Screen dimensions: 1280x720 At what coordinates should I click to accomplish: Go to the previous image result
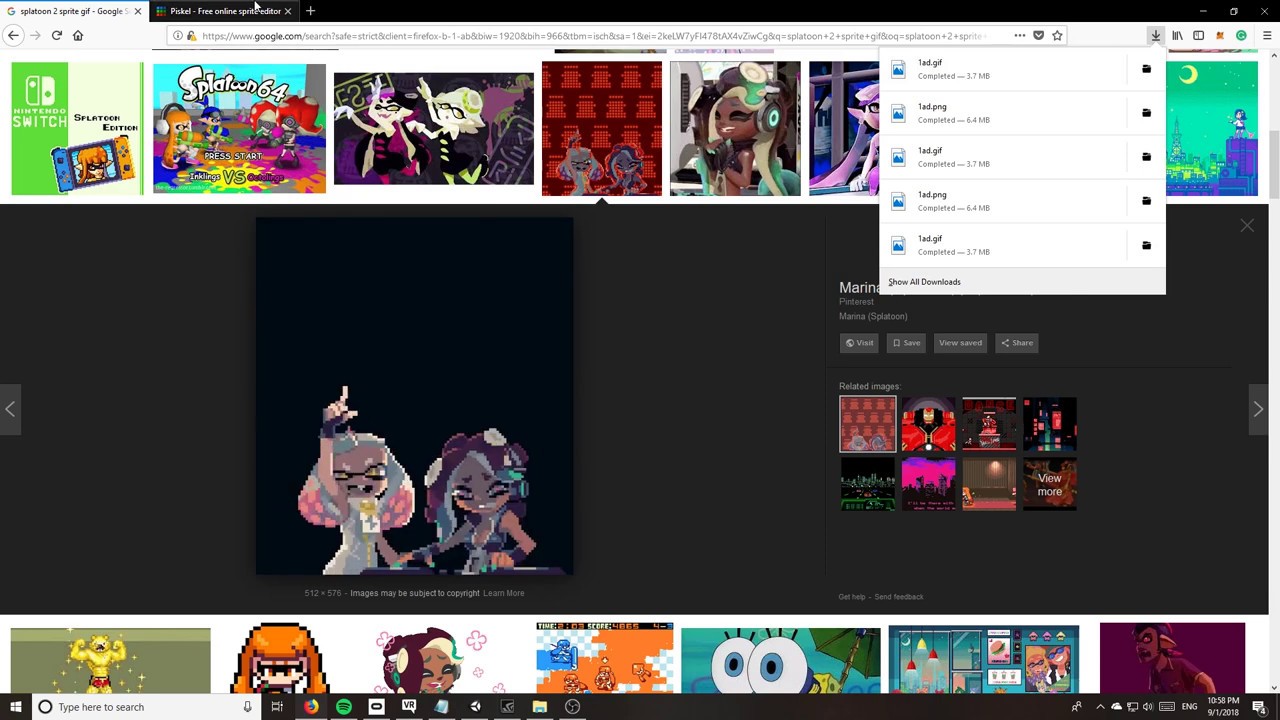(10, 409)
